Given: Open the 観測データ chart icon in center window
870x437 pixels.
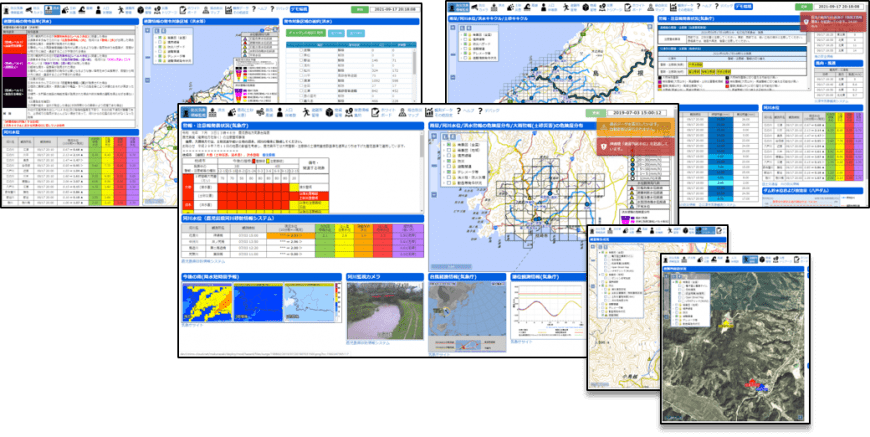Looking at the screenshot, I should pyautogui.click(x=431, y=113).
